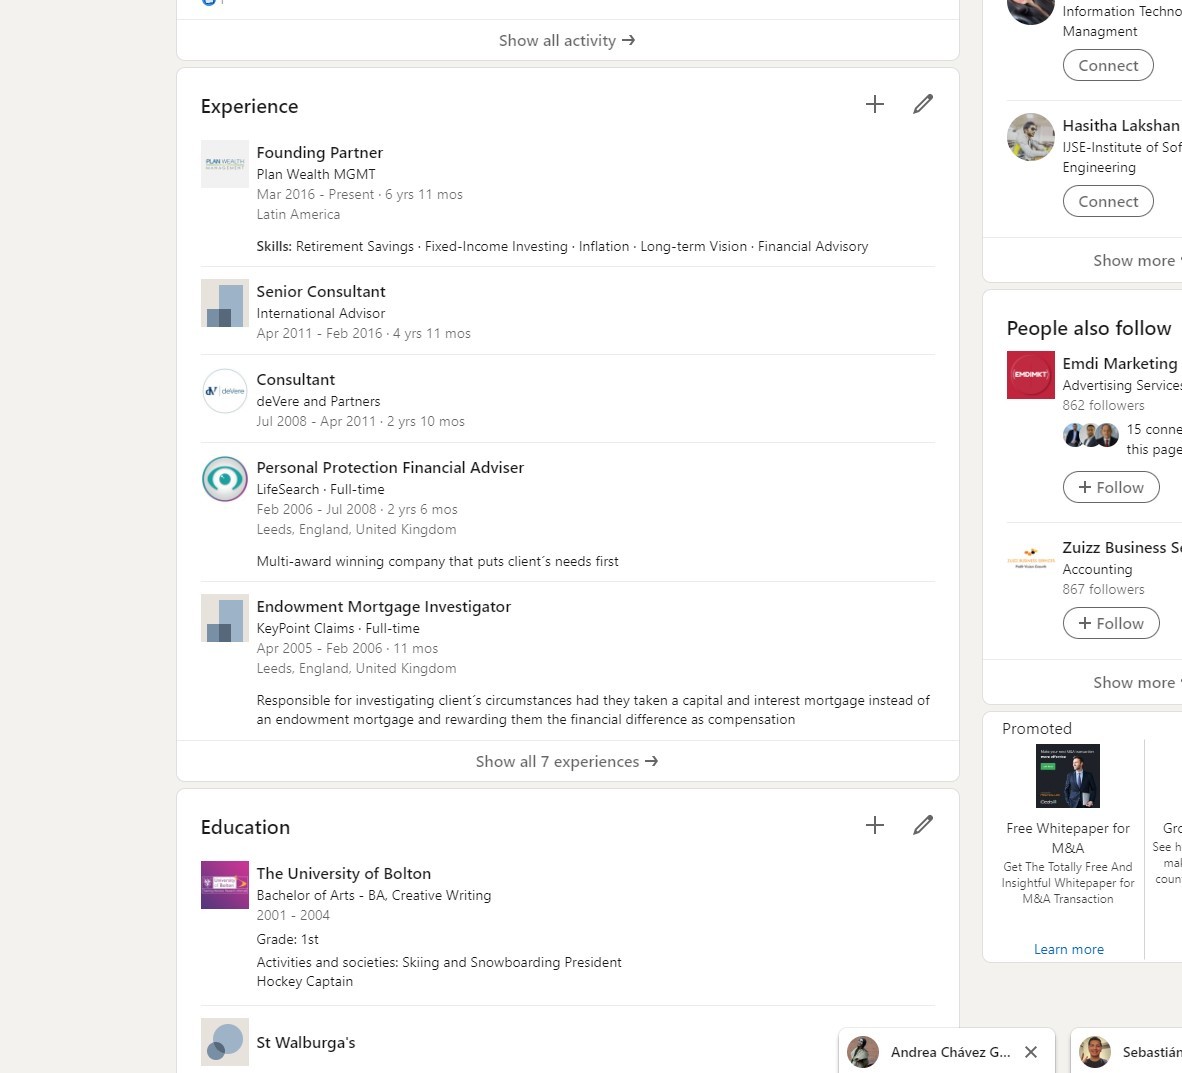Expand Show all activity
The image size is (1182, 1073).
567,40
